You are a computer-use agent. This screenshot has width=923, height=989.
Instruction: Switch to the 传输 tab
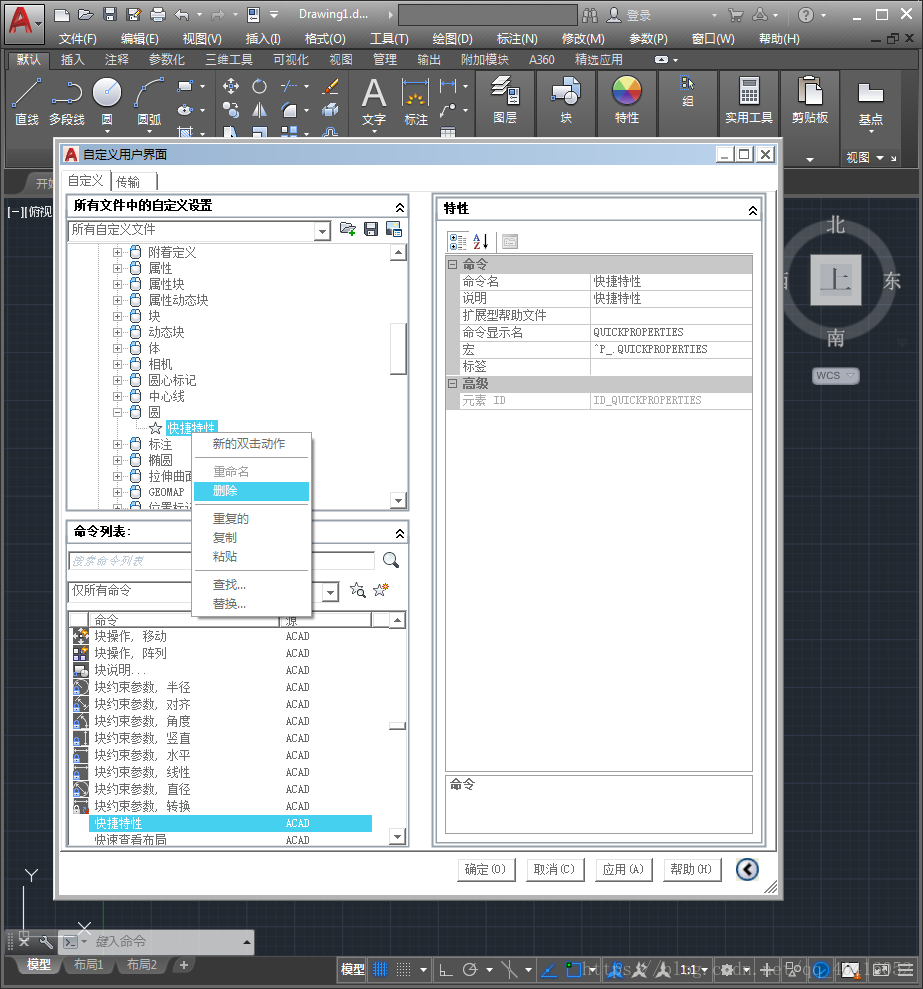pos(128,182)
